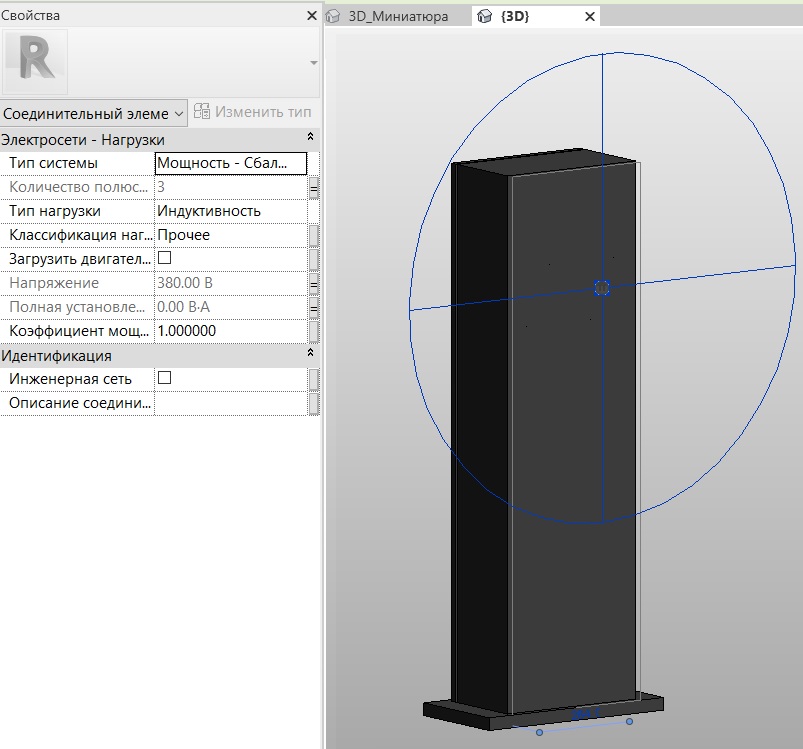
Task: Click associate button for Классификация нагрузок
Action: point(314,236)
